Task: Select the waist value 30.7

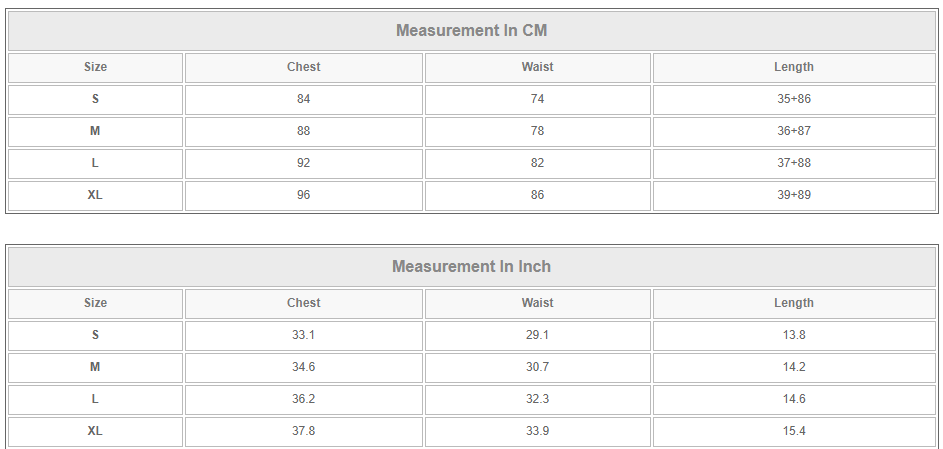Action: coord(538,367)
